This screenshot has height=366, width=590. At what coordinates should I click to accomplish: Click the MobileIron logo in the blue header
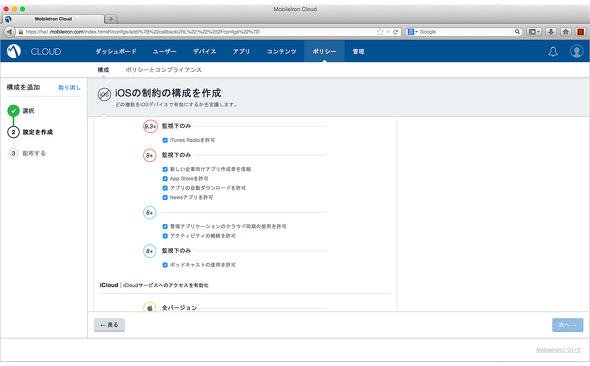coord(14,51)
